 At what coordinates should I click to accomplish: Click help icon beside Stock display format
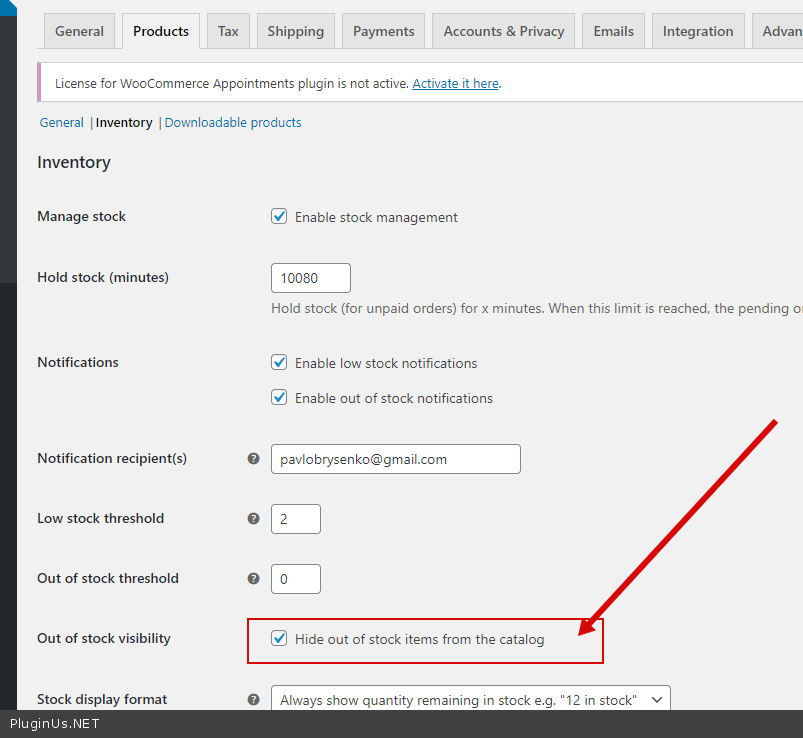[x=253, y=700]
